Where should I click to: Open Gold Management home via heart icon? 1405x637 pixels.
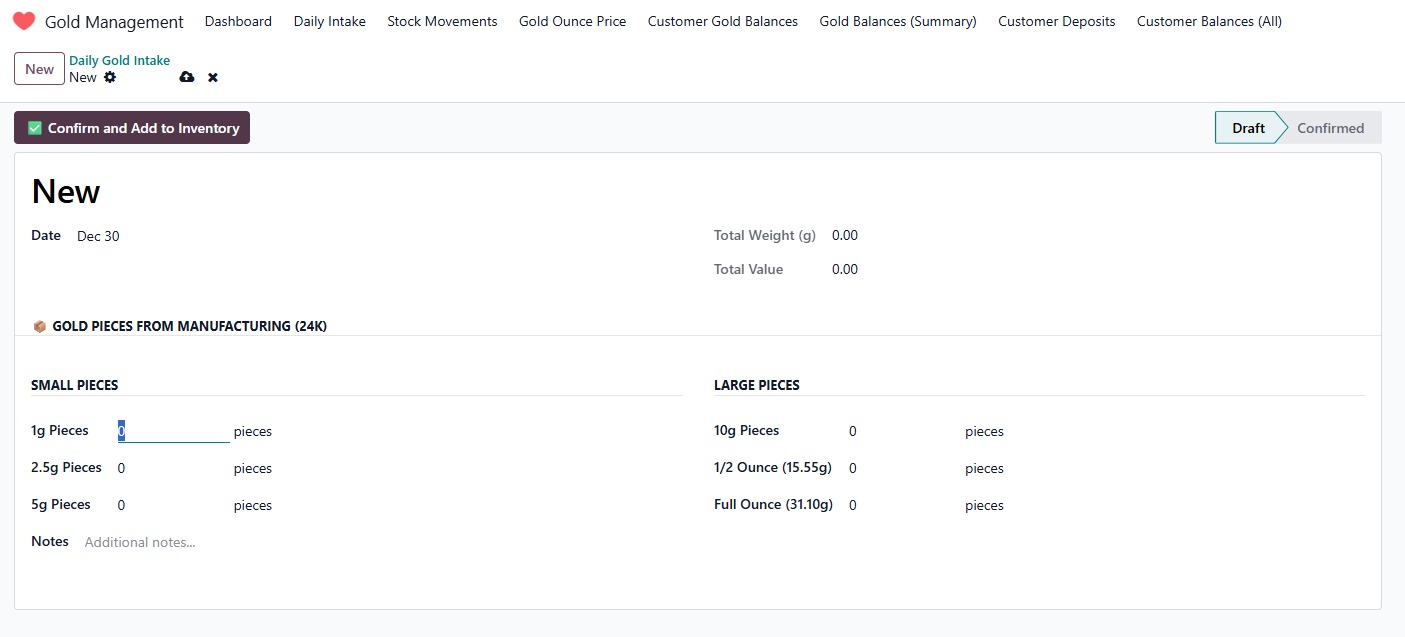pyautogui.click(x=23, y=20)
